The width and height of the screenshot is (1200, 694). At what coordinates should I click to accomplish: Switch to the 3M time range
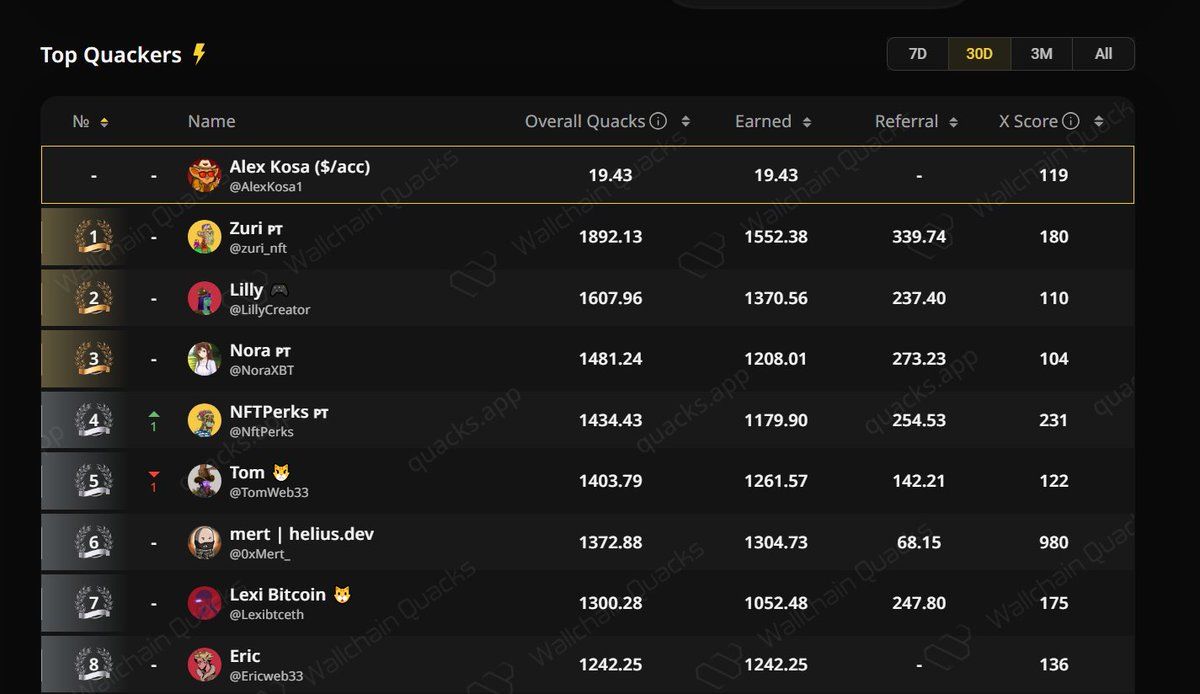pos(1041,54)
